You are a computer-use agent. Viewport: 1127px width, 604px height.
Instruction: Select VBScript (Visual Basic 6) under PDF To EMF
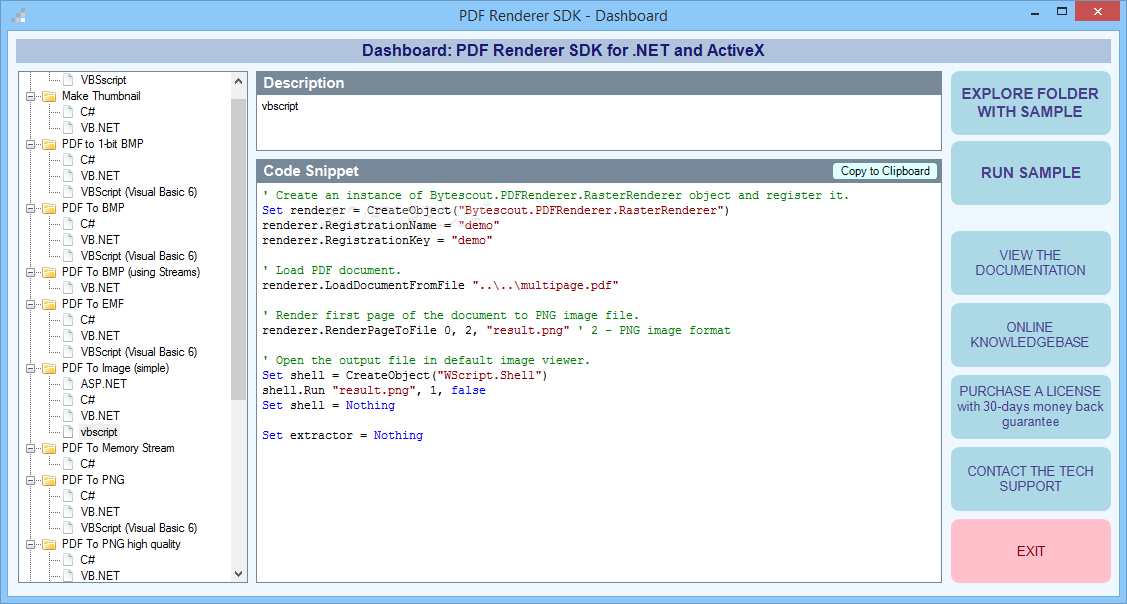139,352
